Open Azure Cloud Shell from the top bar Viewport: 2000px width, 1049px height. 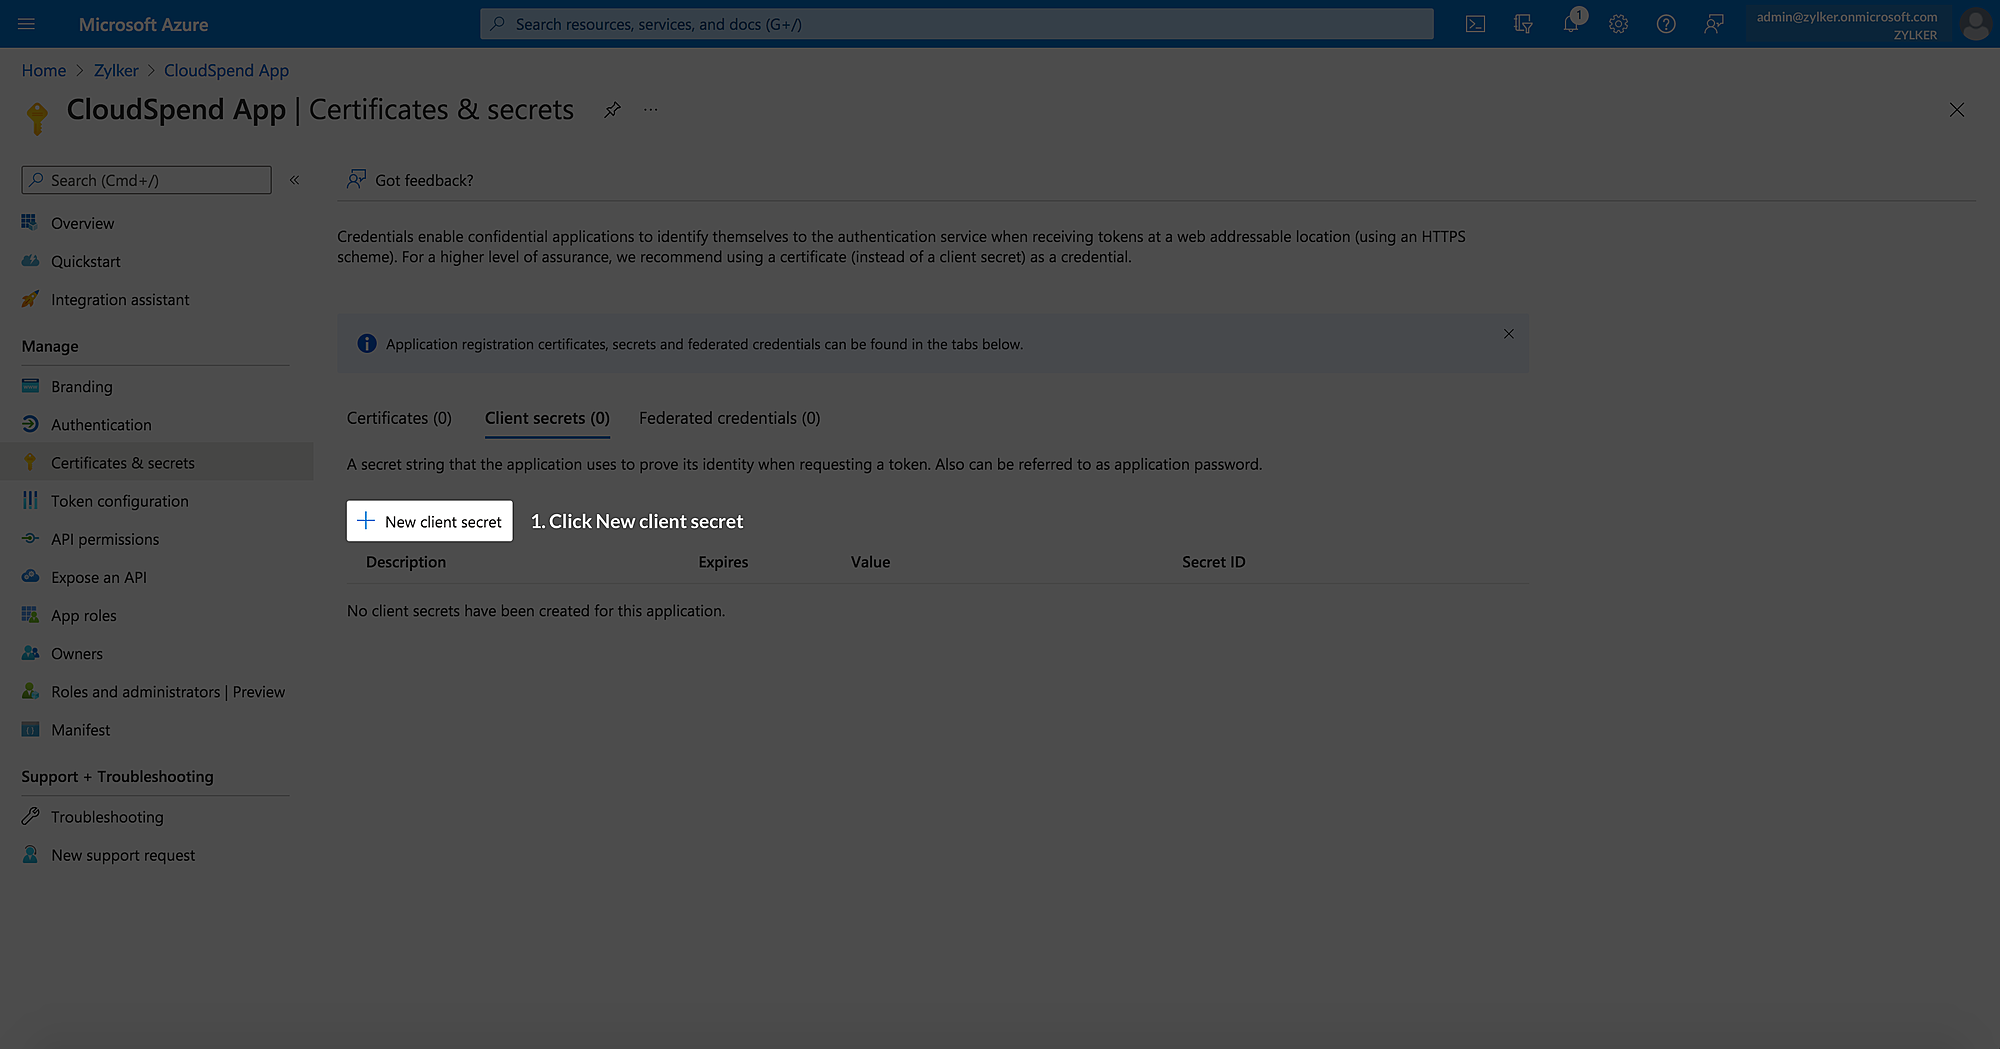click(x=1475, y=23)
